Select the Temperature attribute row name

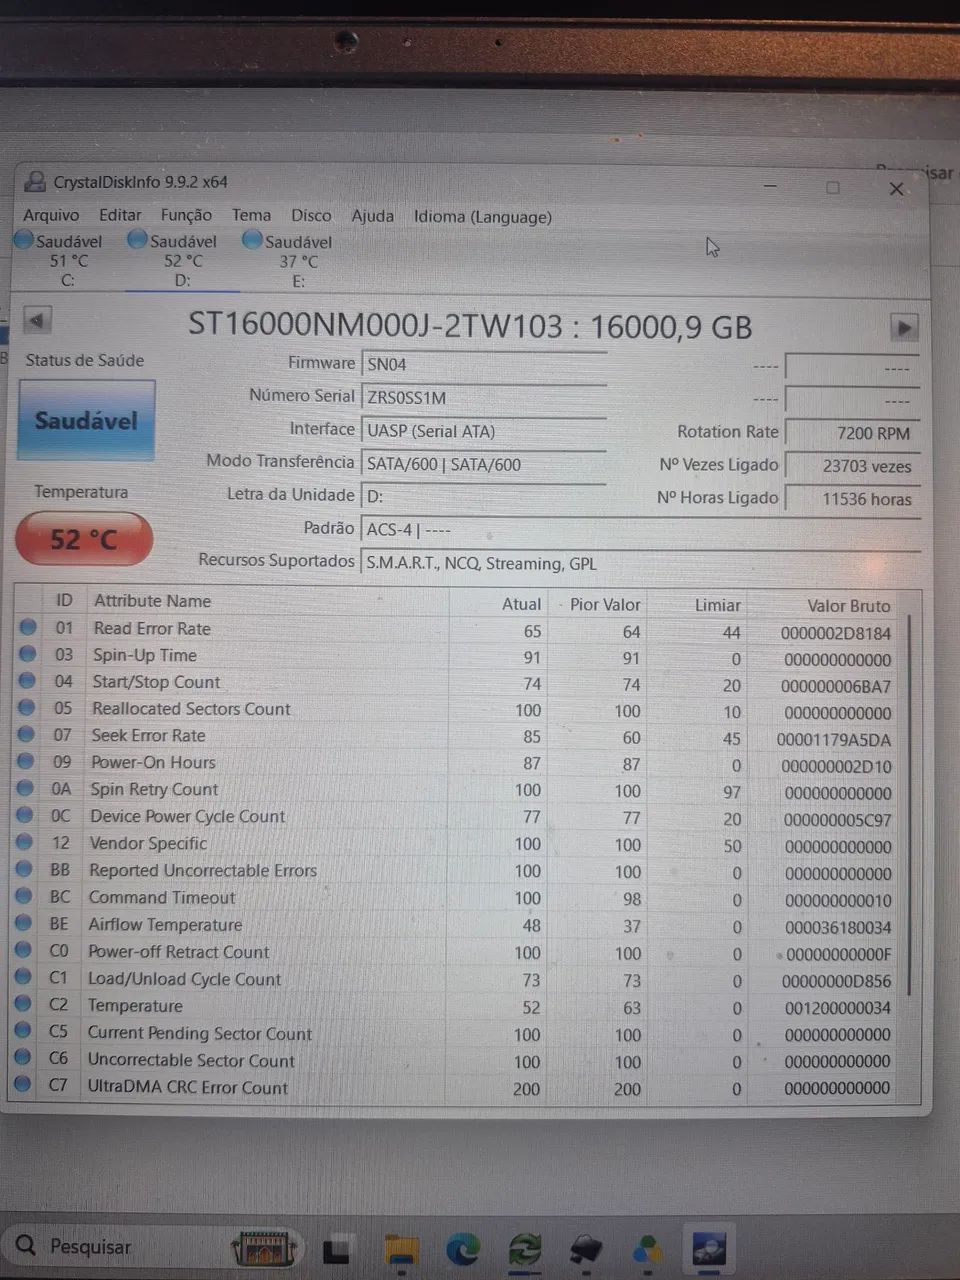[x=135, y=1005]
